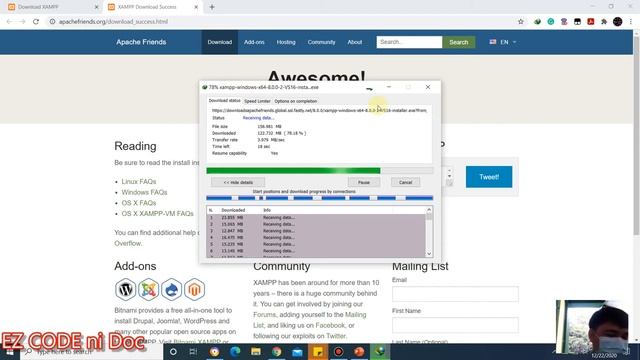This screenshot has height=360, width=640.
Task: Open the screen recorder icon on the taskbar
Action: [339, 351]
